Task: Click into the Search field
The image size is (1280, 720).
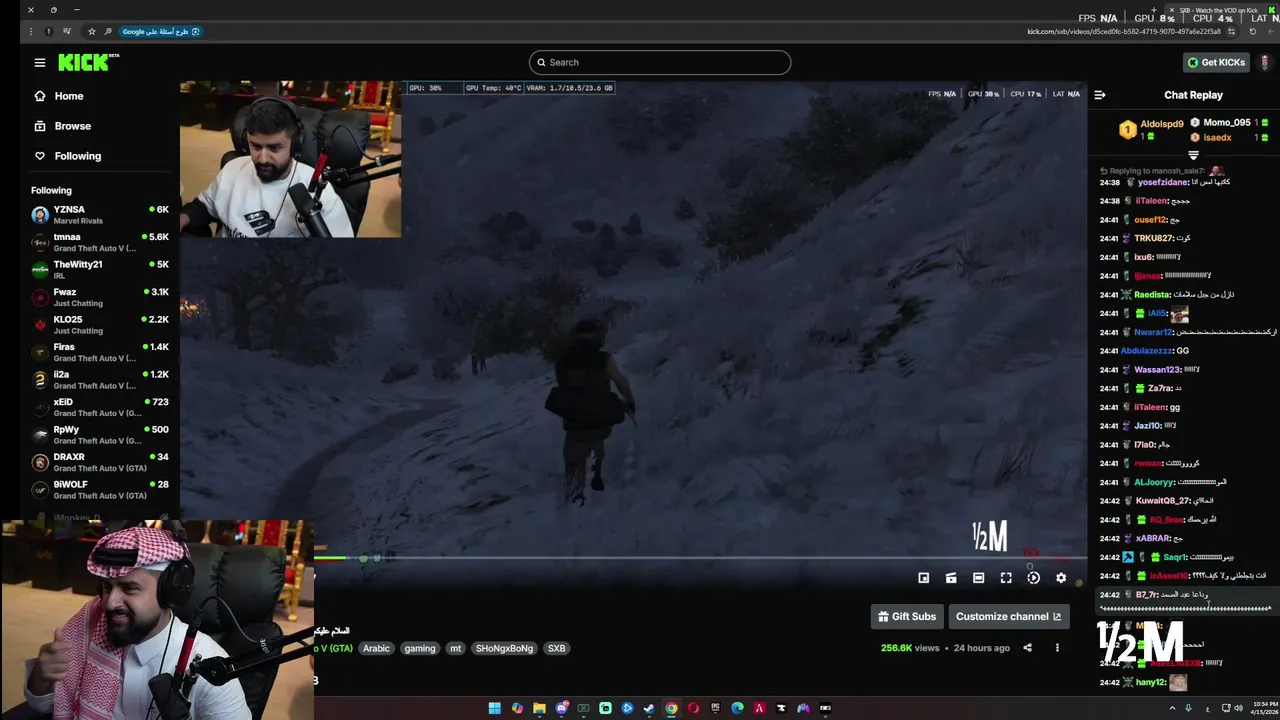Action: point(660,62)
